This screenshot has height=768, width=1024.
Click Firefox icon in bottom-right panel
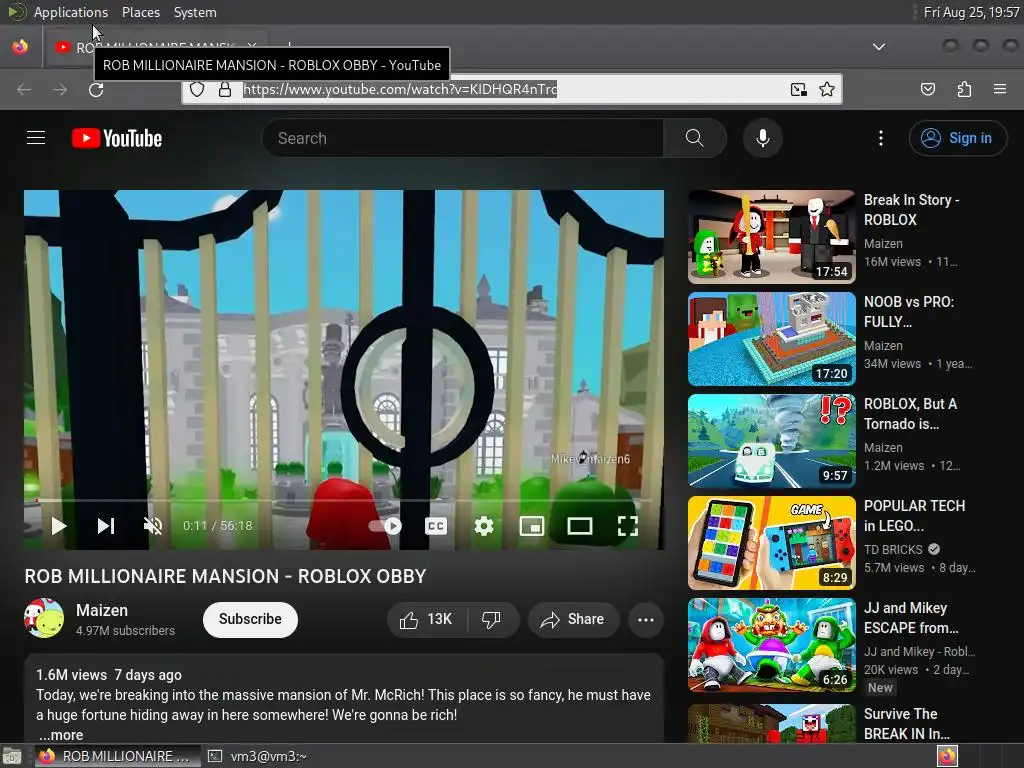coord(947,756)
